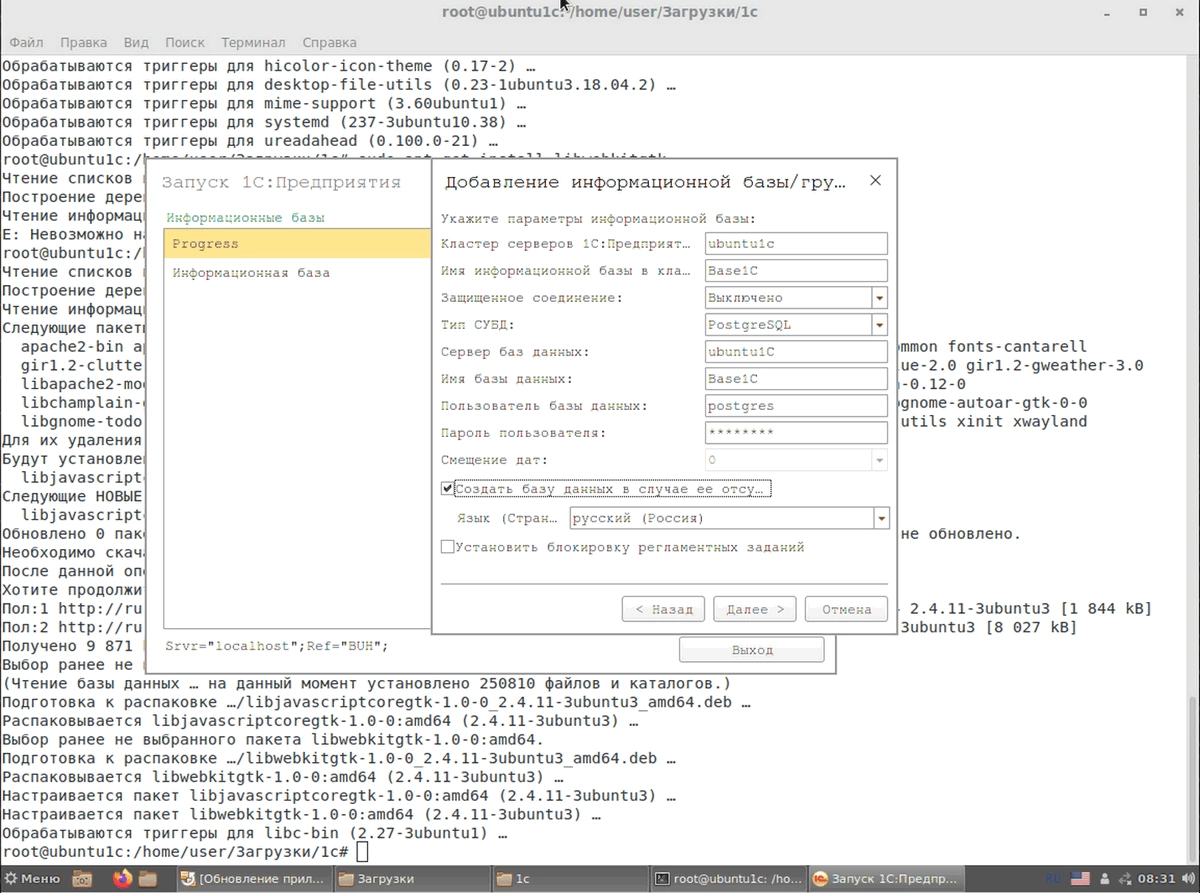Image resolution: width=1200 pixels, height=893 pixels.
Task: Open the terminal Файл menu
Action: click(26, 43)
